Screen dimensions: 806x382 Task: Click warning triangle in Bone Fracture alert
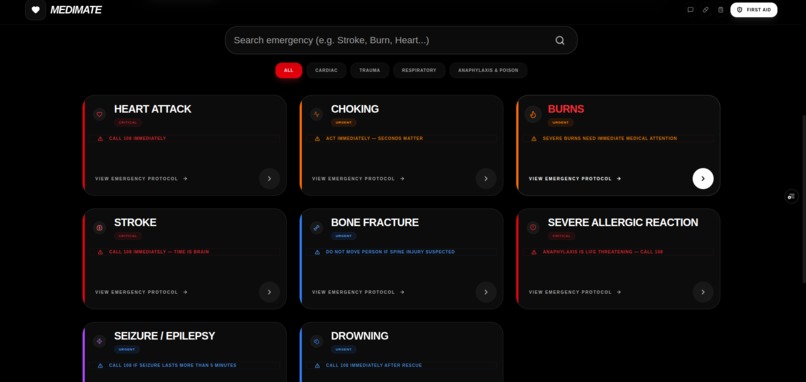pos(317,252)
